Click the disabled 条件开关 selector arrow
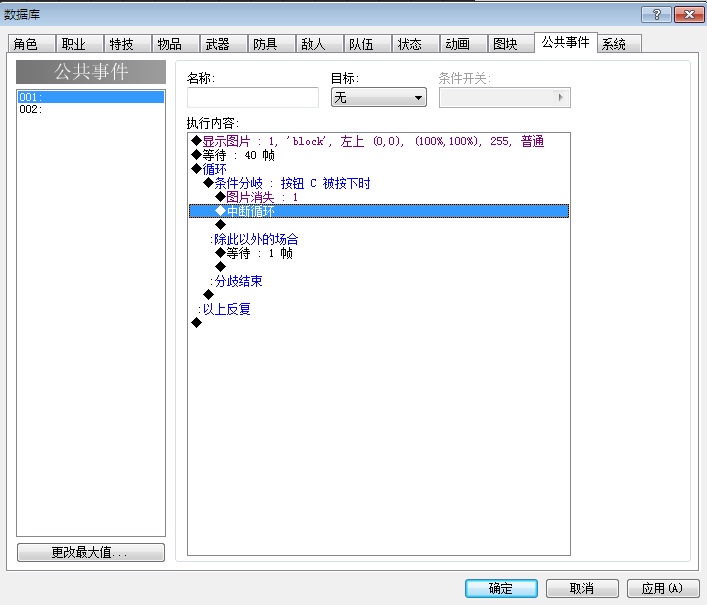 click(x=560, y=97)
